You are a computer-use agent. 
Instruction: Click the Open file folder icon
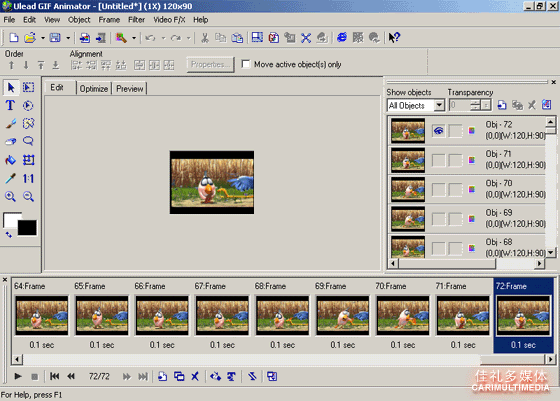(30, 37)
